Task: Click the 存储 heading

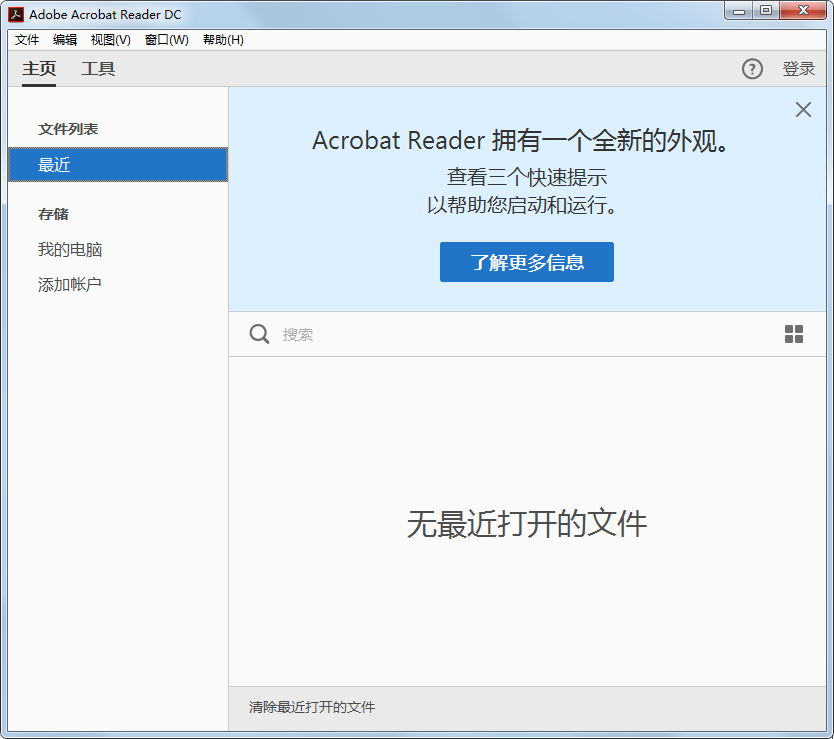Action: click(x=53, y=214)
